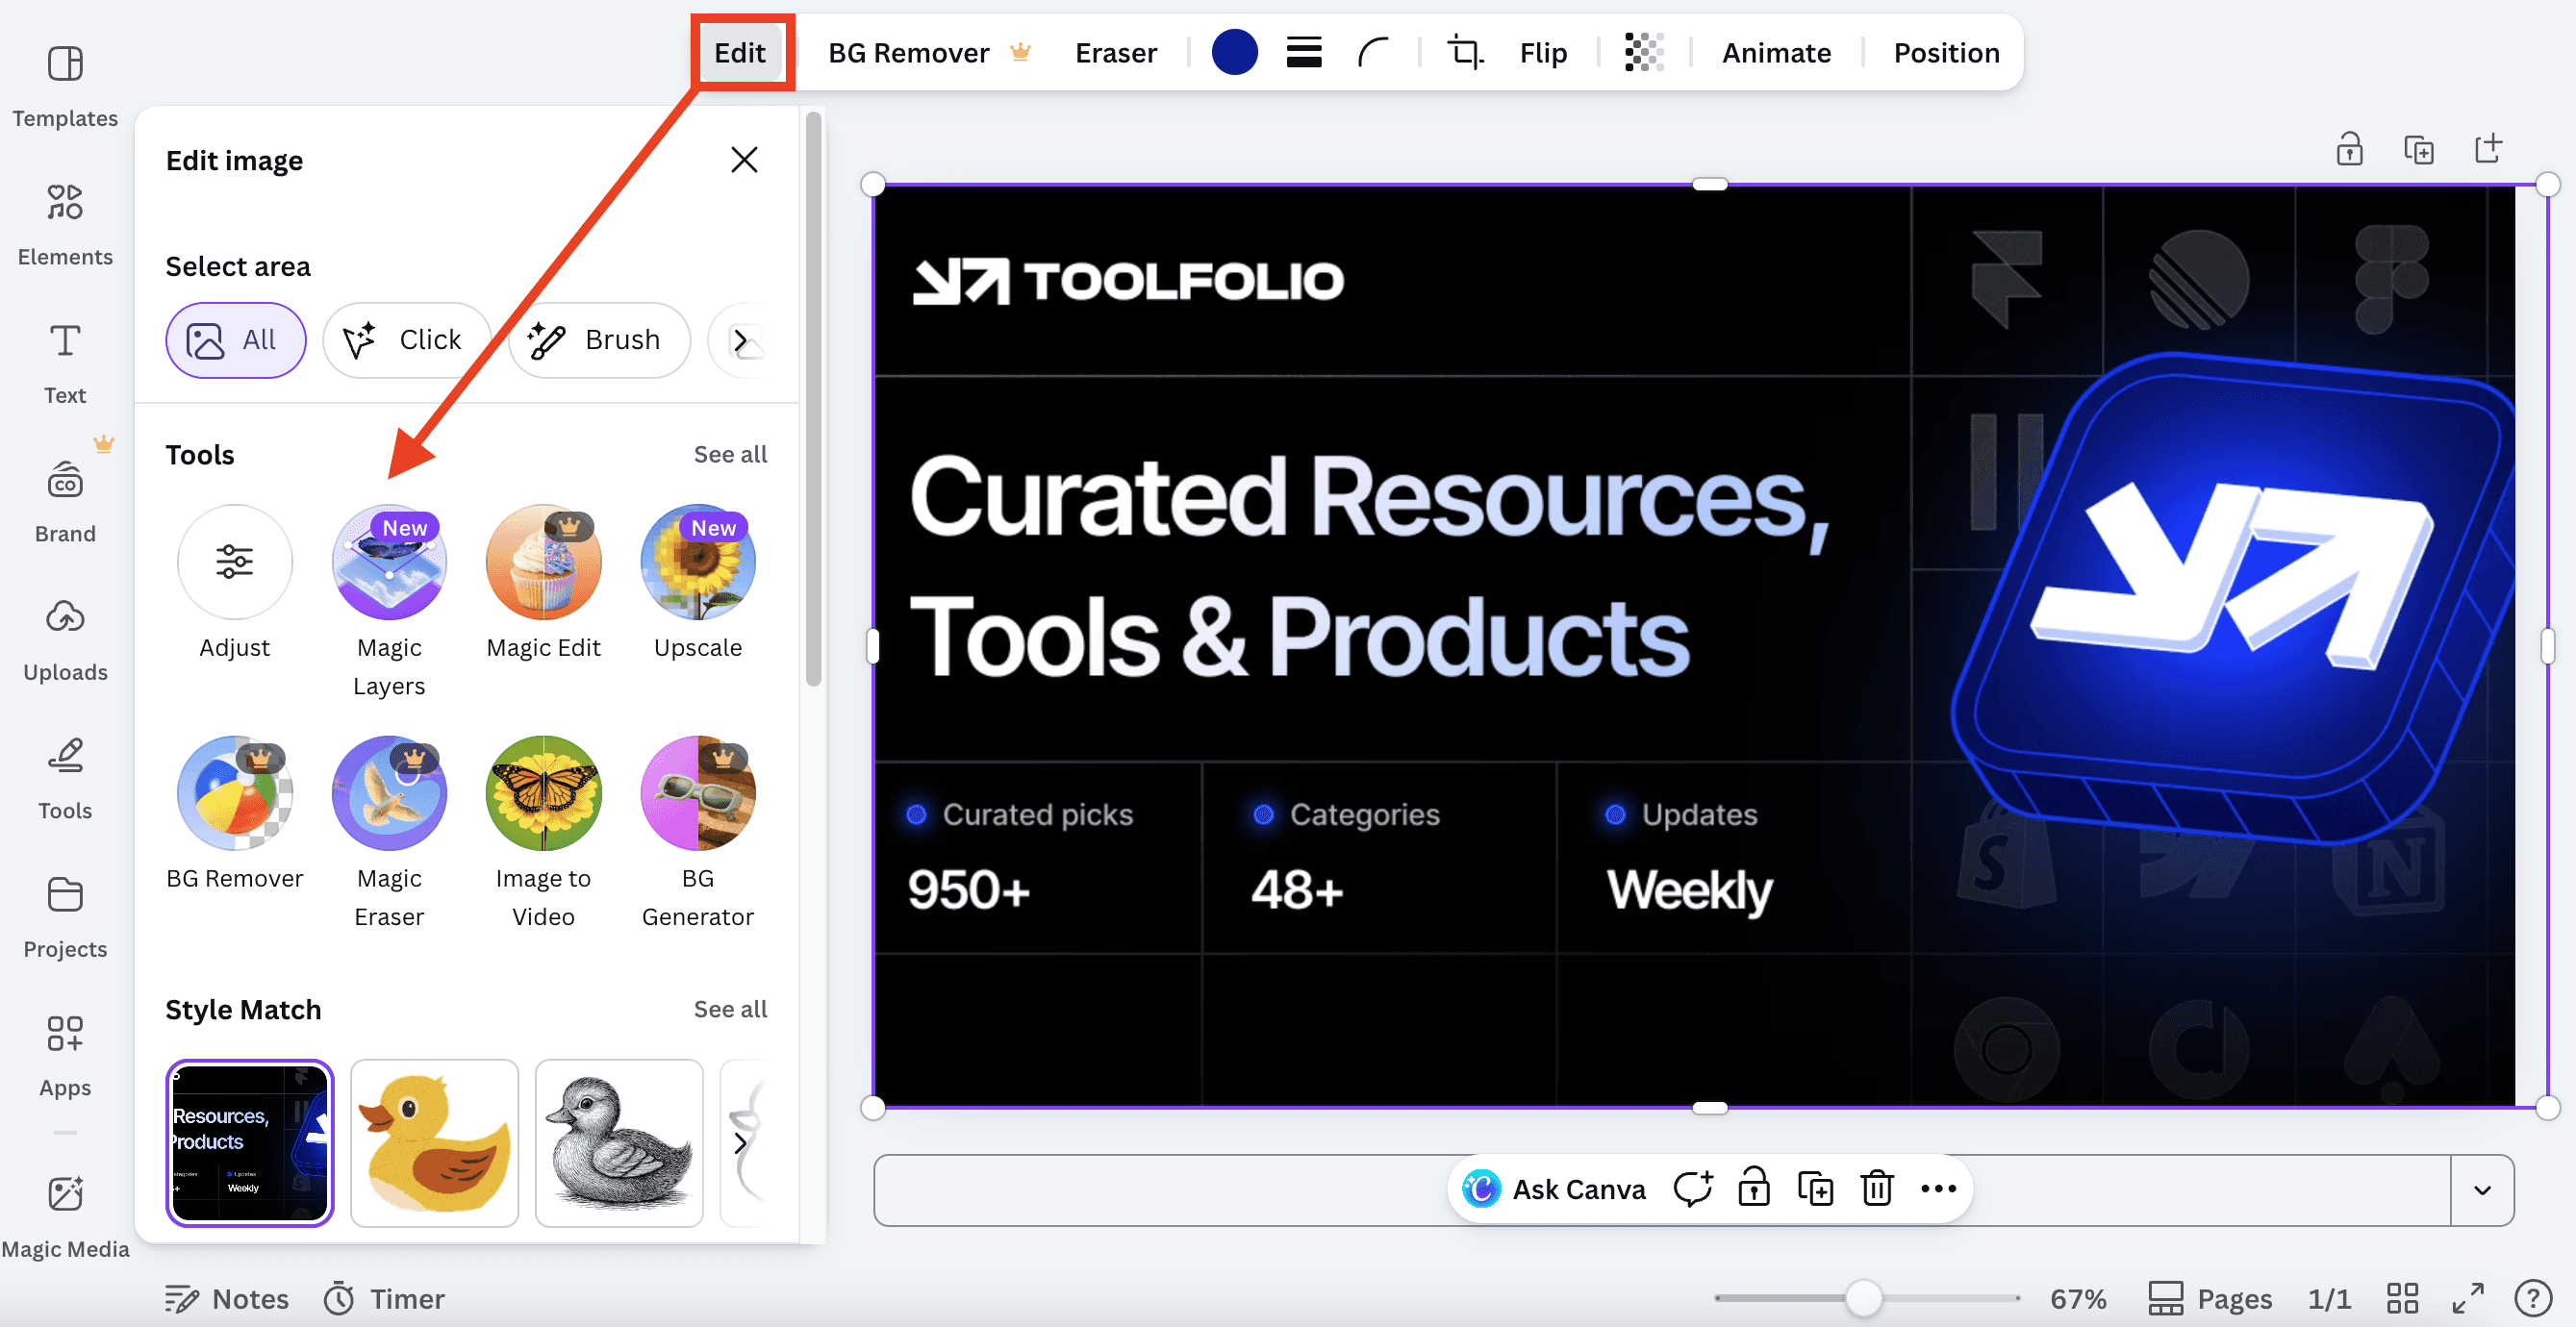Screen dimensions: 2576x1327
Task: Select the All area option
Action: pos(235,340)
